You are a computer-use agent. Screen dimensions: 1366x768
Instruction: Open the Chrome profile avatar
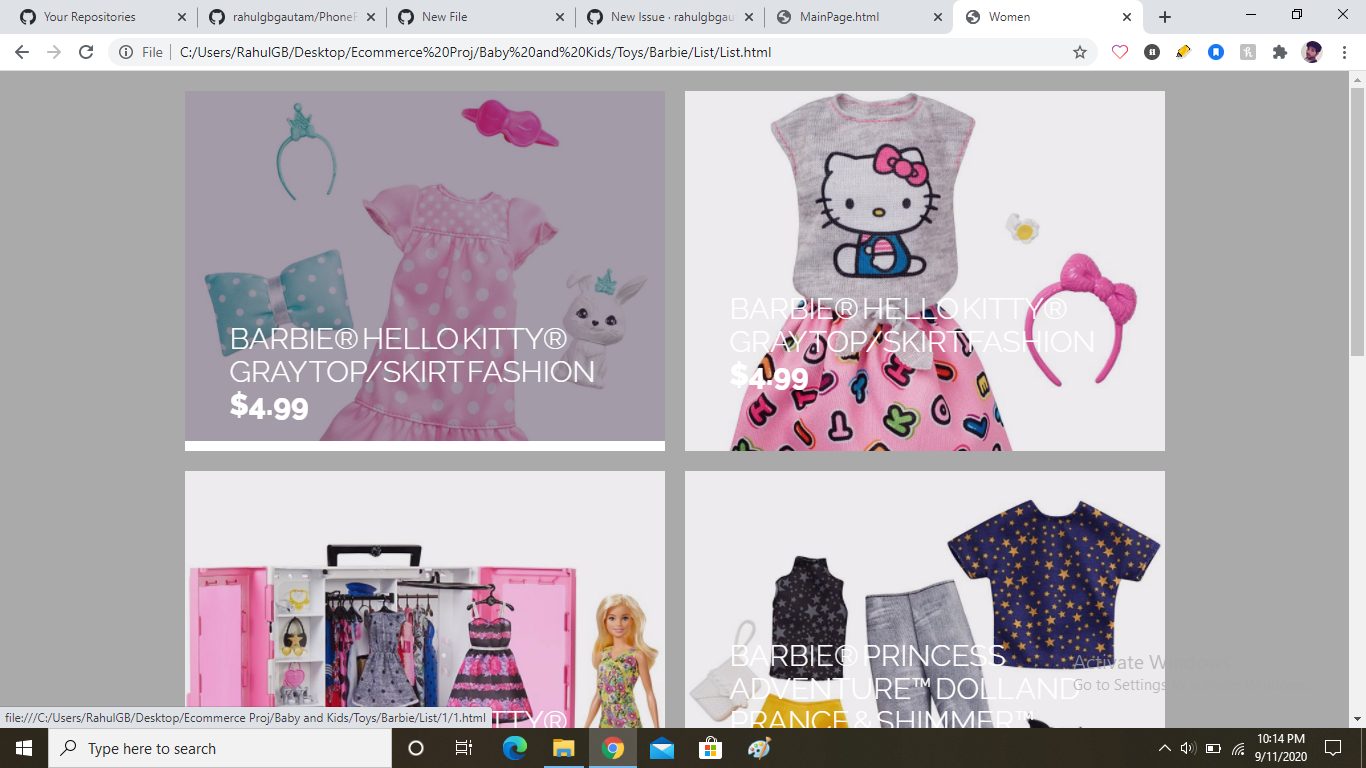[x=1312, y=52]
